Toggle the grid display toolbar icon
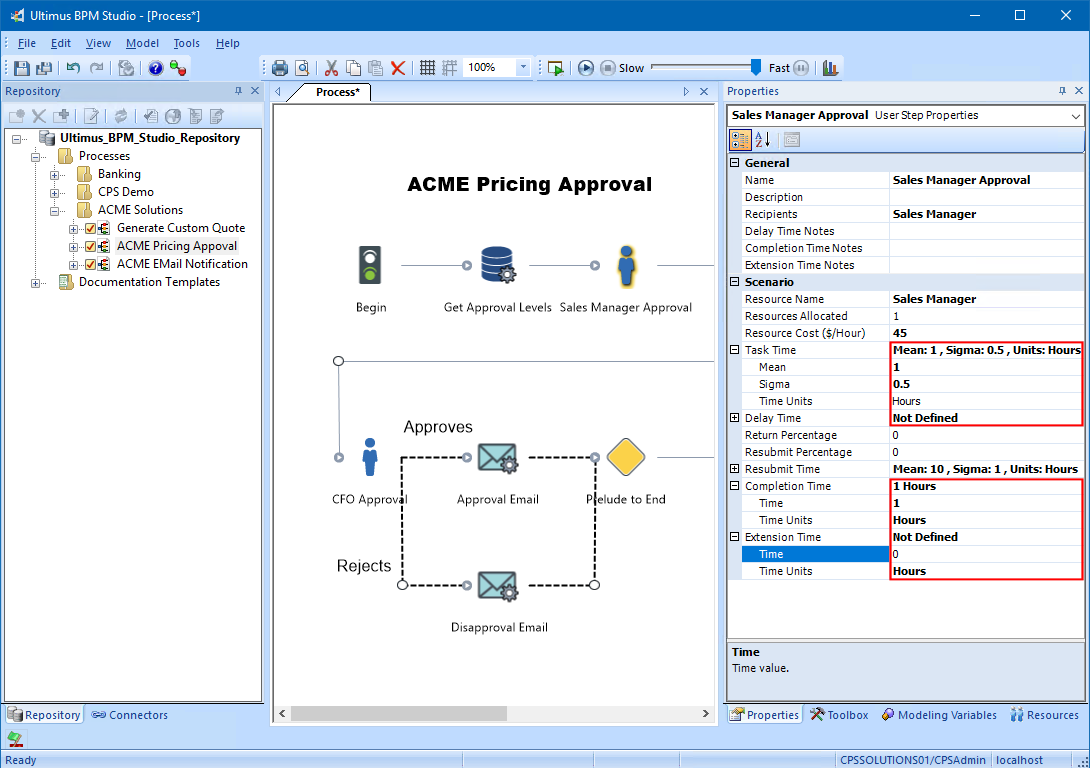Image resolution: width=1090 pixels, height=768 pixels. point(427,68)
